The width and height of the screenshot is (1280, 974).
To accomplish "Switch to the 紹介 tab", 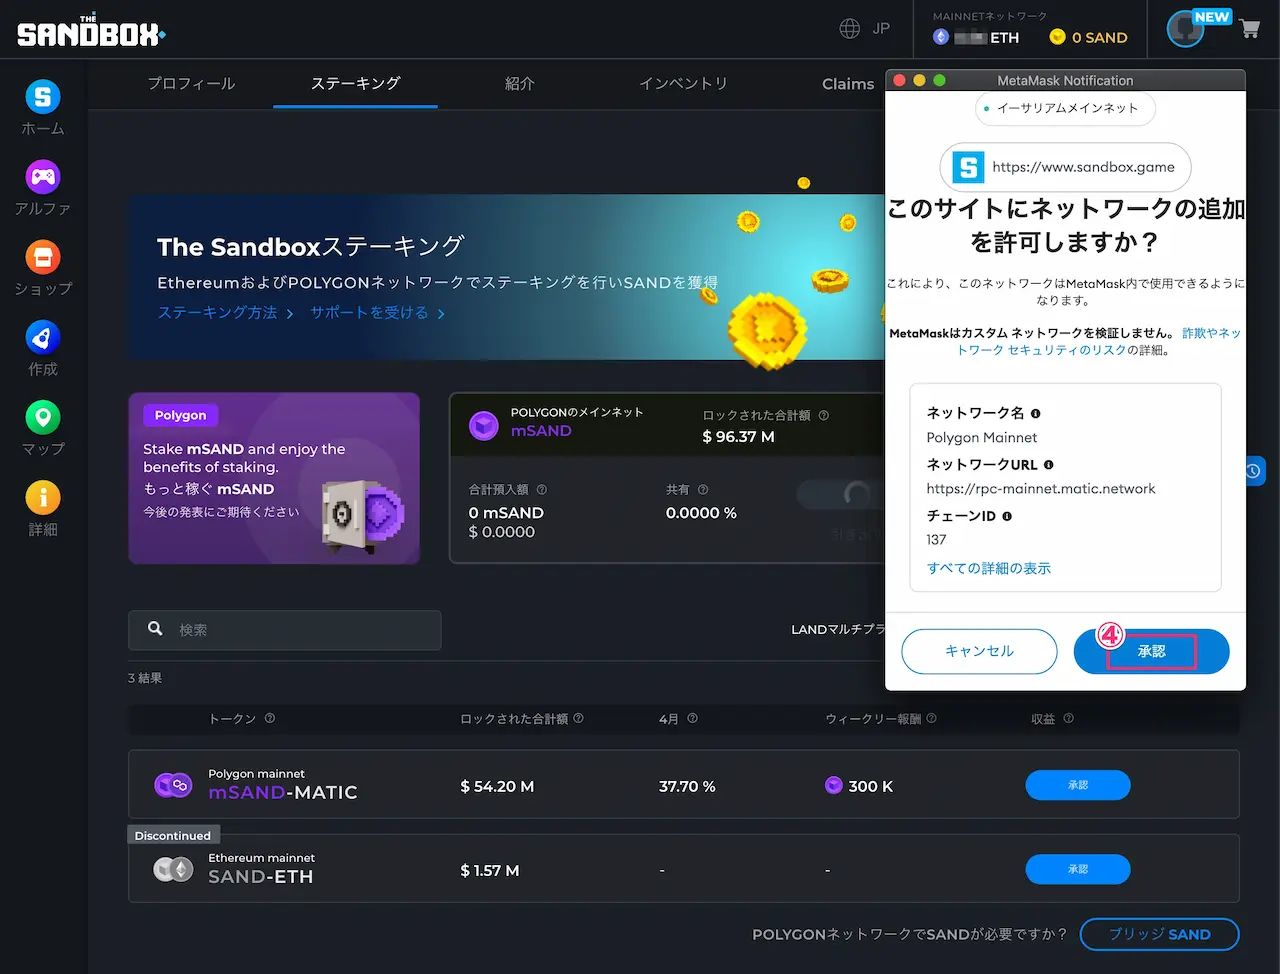I will (519, 83).
